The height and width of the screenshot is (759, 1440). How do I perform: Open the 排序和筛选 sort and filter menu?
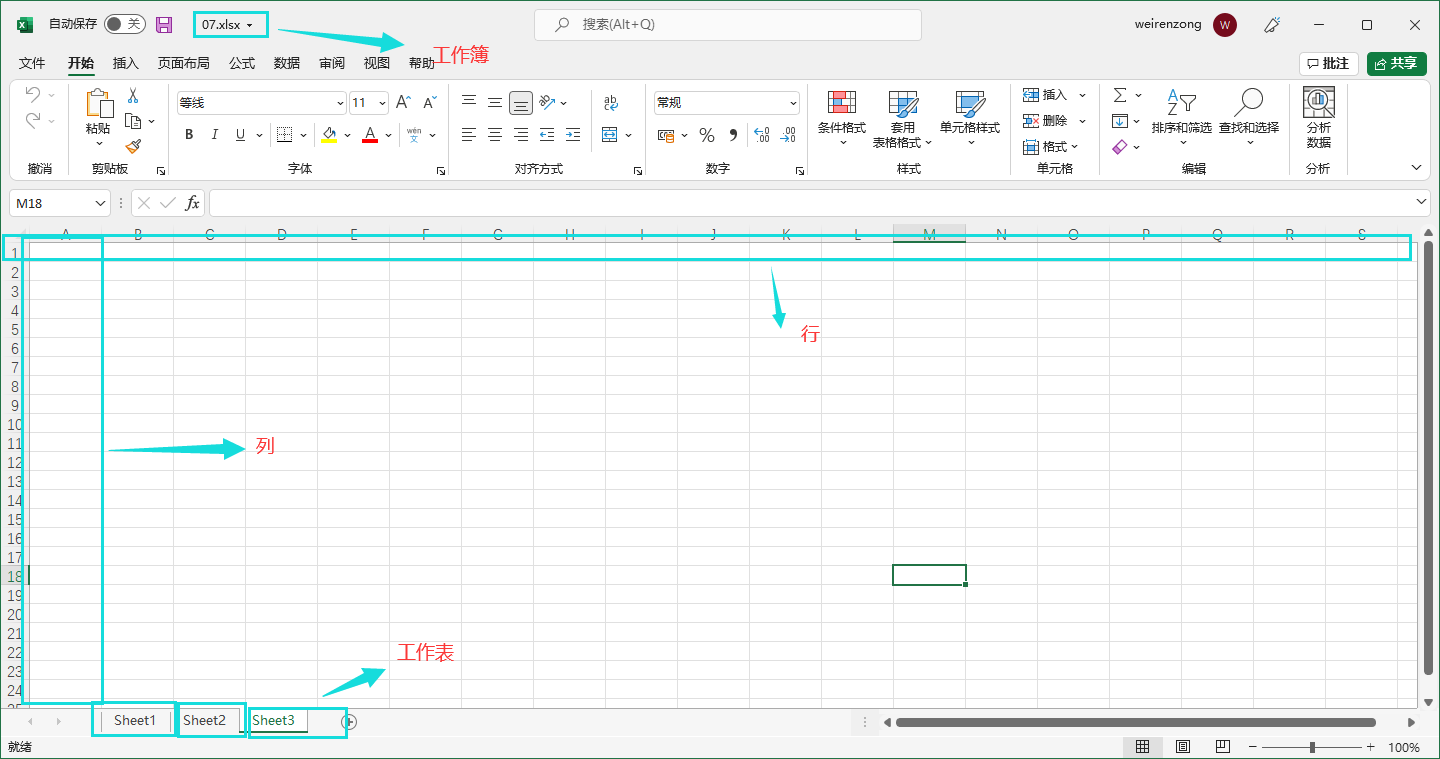click(1181, 118)
